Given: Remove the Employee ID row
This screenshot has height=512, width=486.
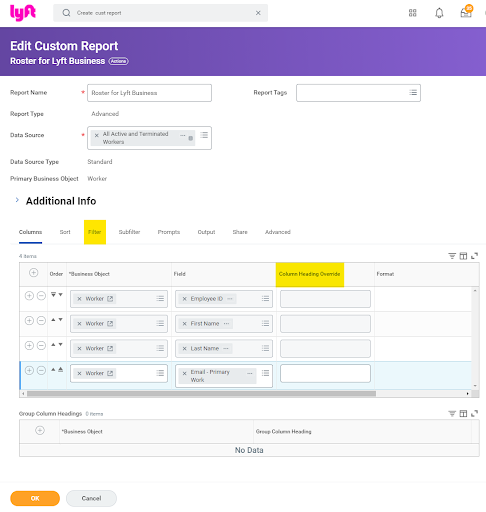Looking at the screenshot, I should (41, 296).
